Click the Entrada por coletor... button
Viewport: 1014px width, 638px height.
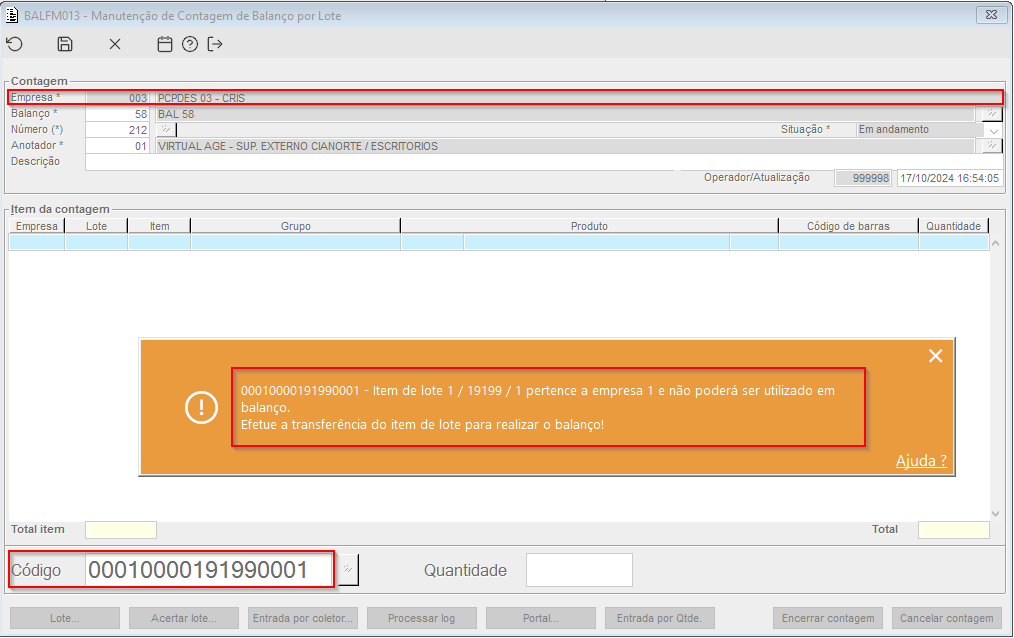[x=303, y=618]
